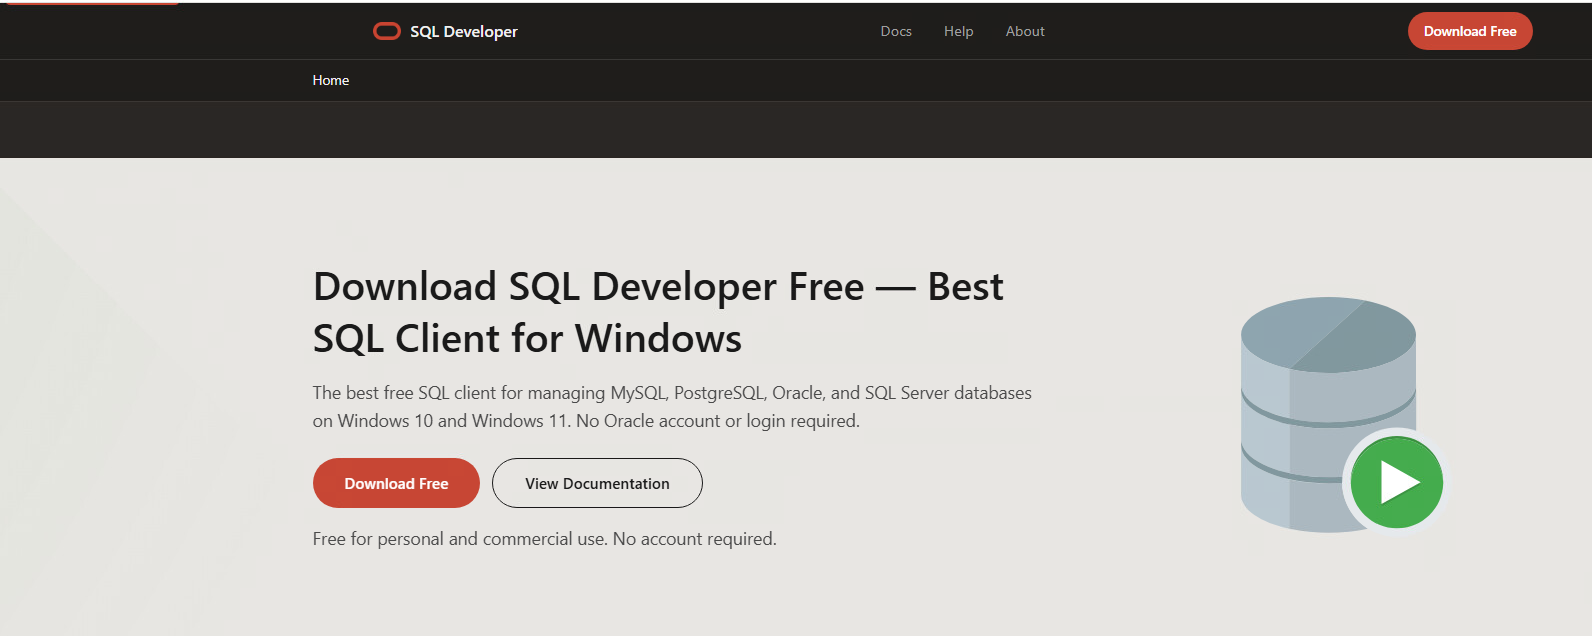This screenshot has width=1592, height=636.
Task: Open the Help menu item
Action: coord(958,31)
